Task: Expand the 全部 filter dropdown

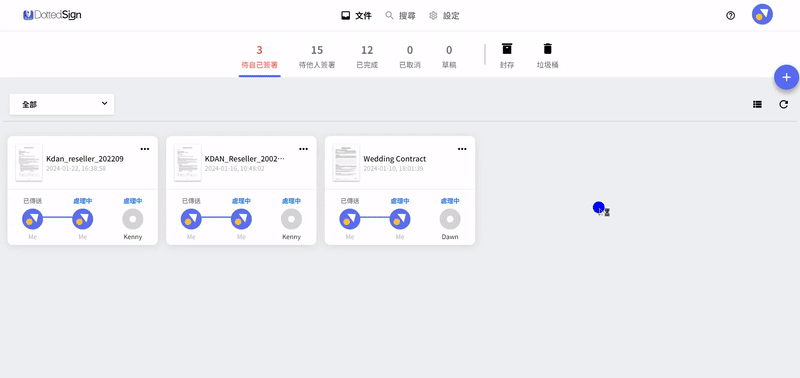Action: (x=62, y=104)
